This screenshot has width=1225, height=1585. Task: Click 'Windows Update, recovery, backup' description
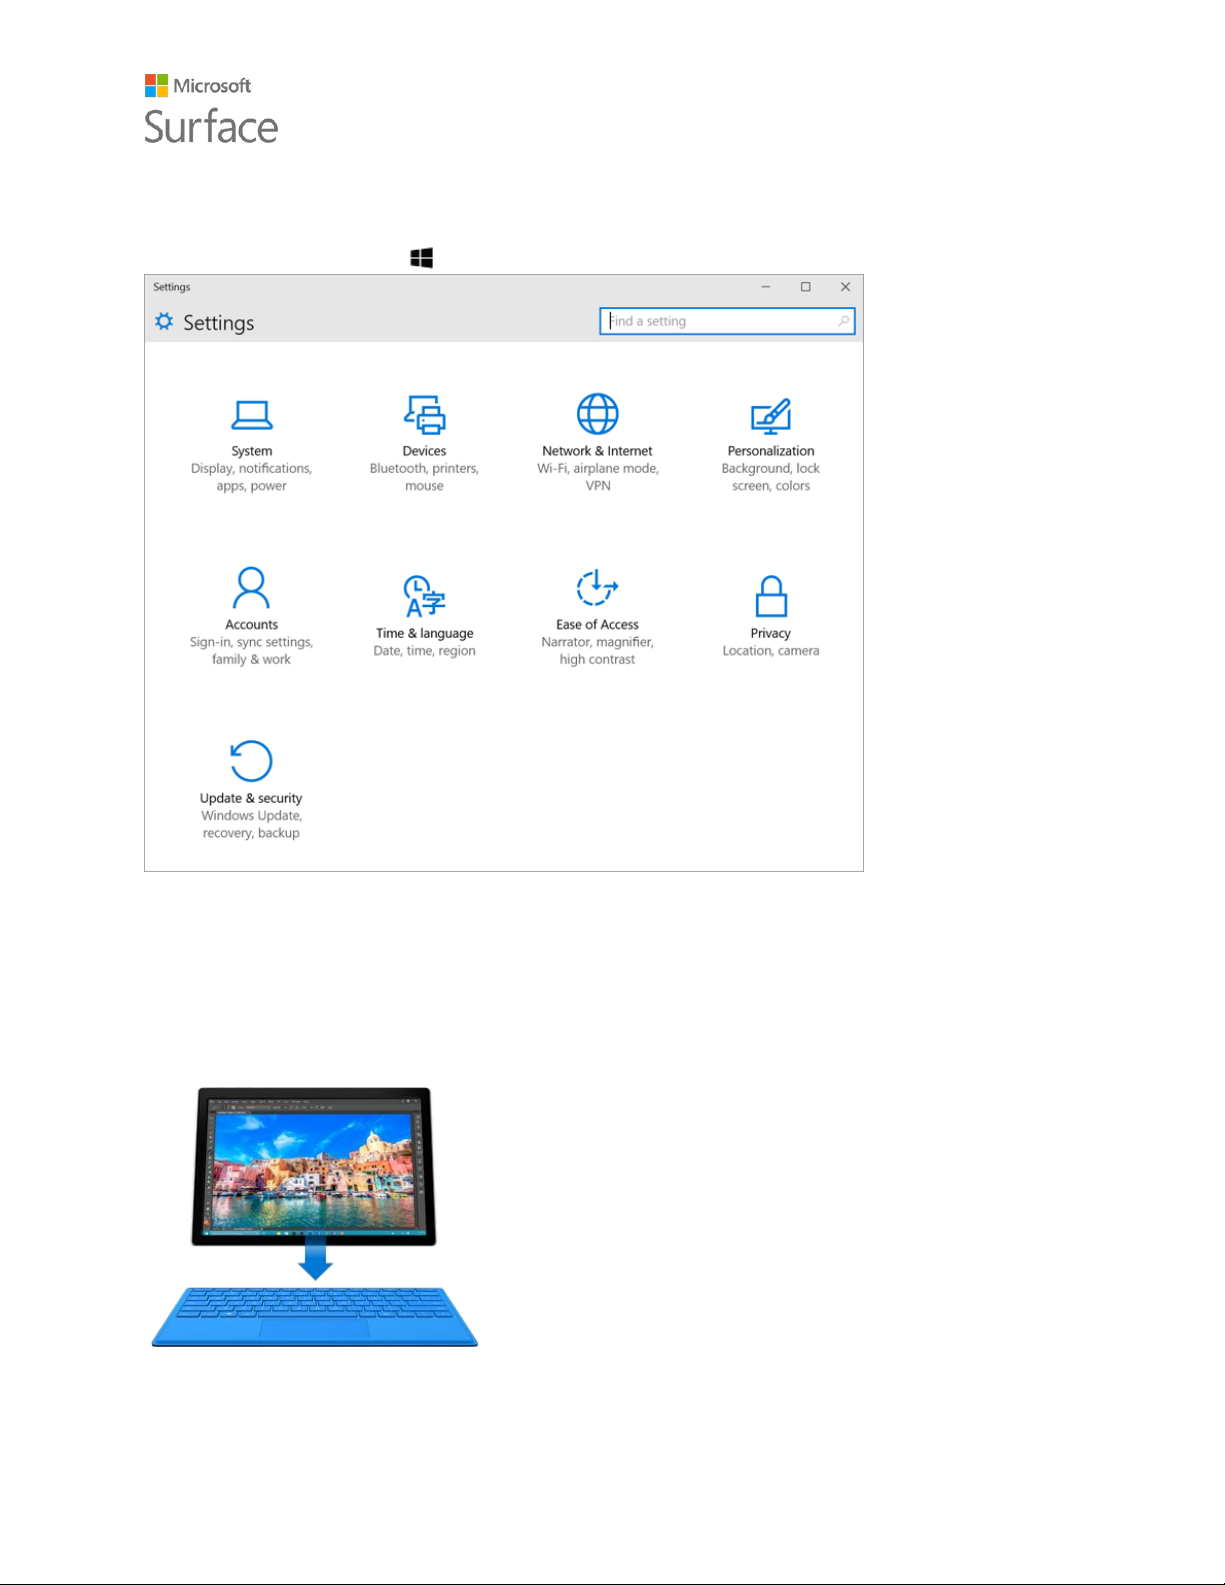251,824
